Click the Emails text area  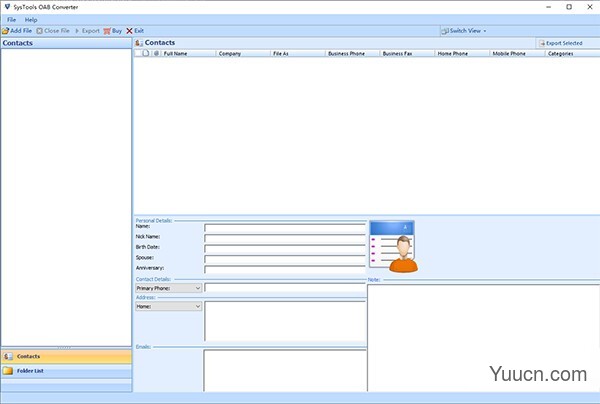(285, 371)
